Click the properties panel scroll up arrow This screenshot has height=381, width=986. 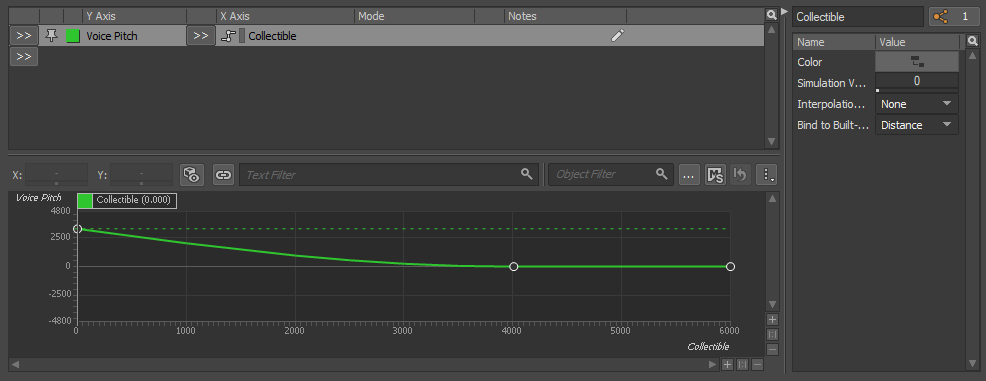[972, 56]
